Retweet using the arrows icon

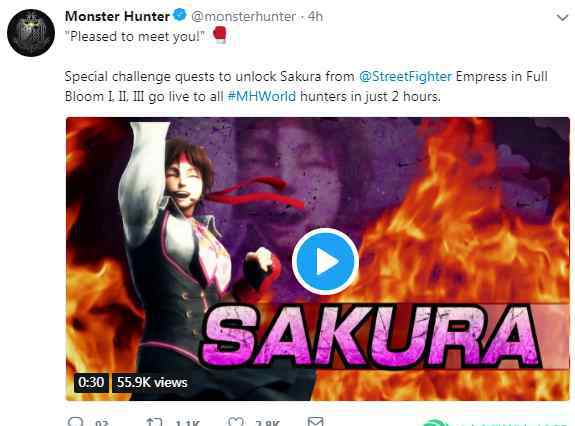[154, 422]
